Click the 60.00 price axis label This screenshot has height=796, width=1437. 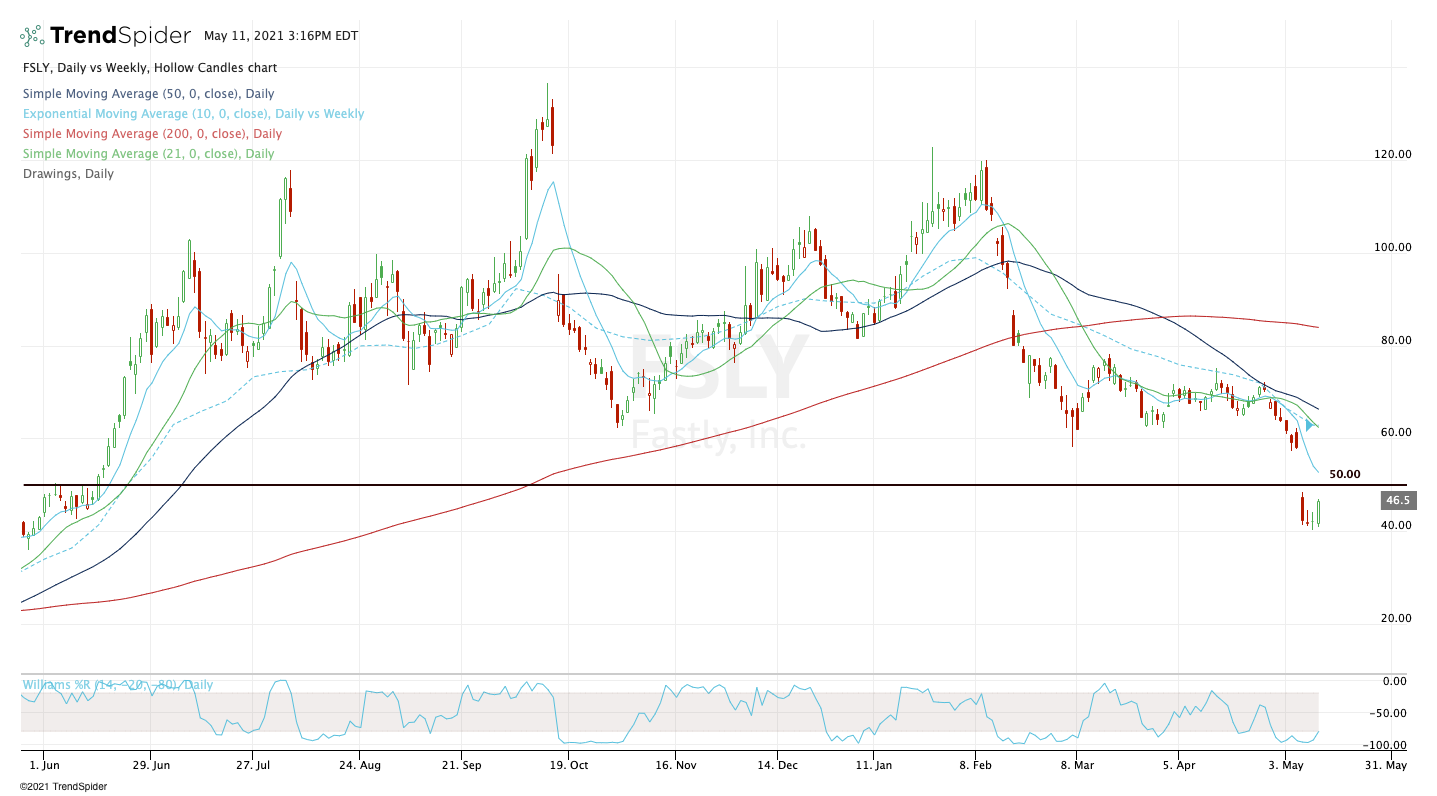[x=1395, y=433]
